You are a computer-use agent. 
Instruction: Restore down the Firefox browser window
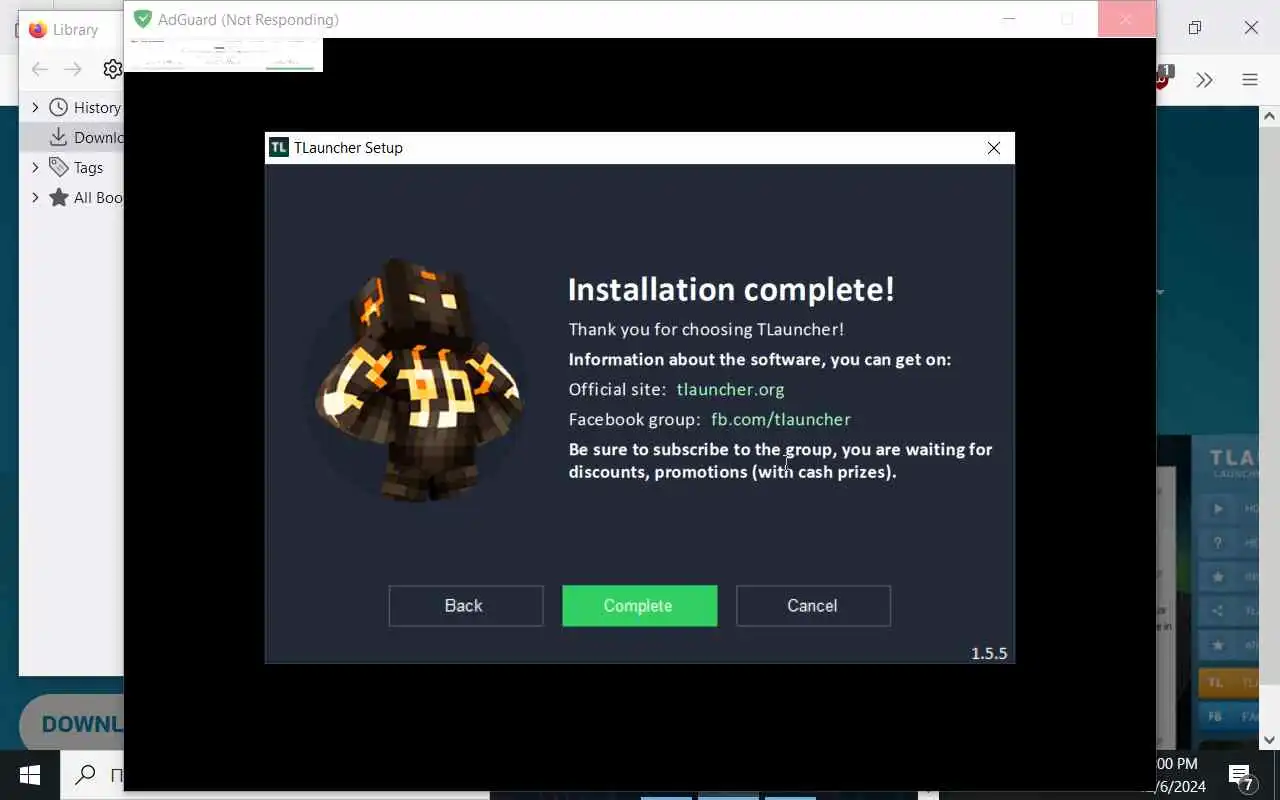(x=1195, y=28)
